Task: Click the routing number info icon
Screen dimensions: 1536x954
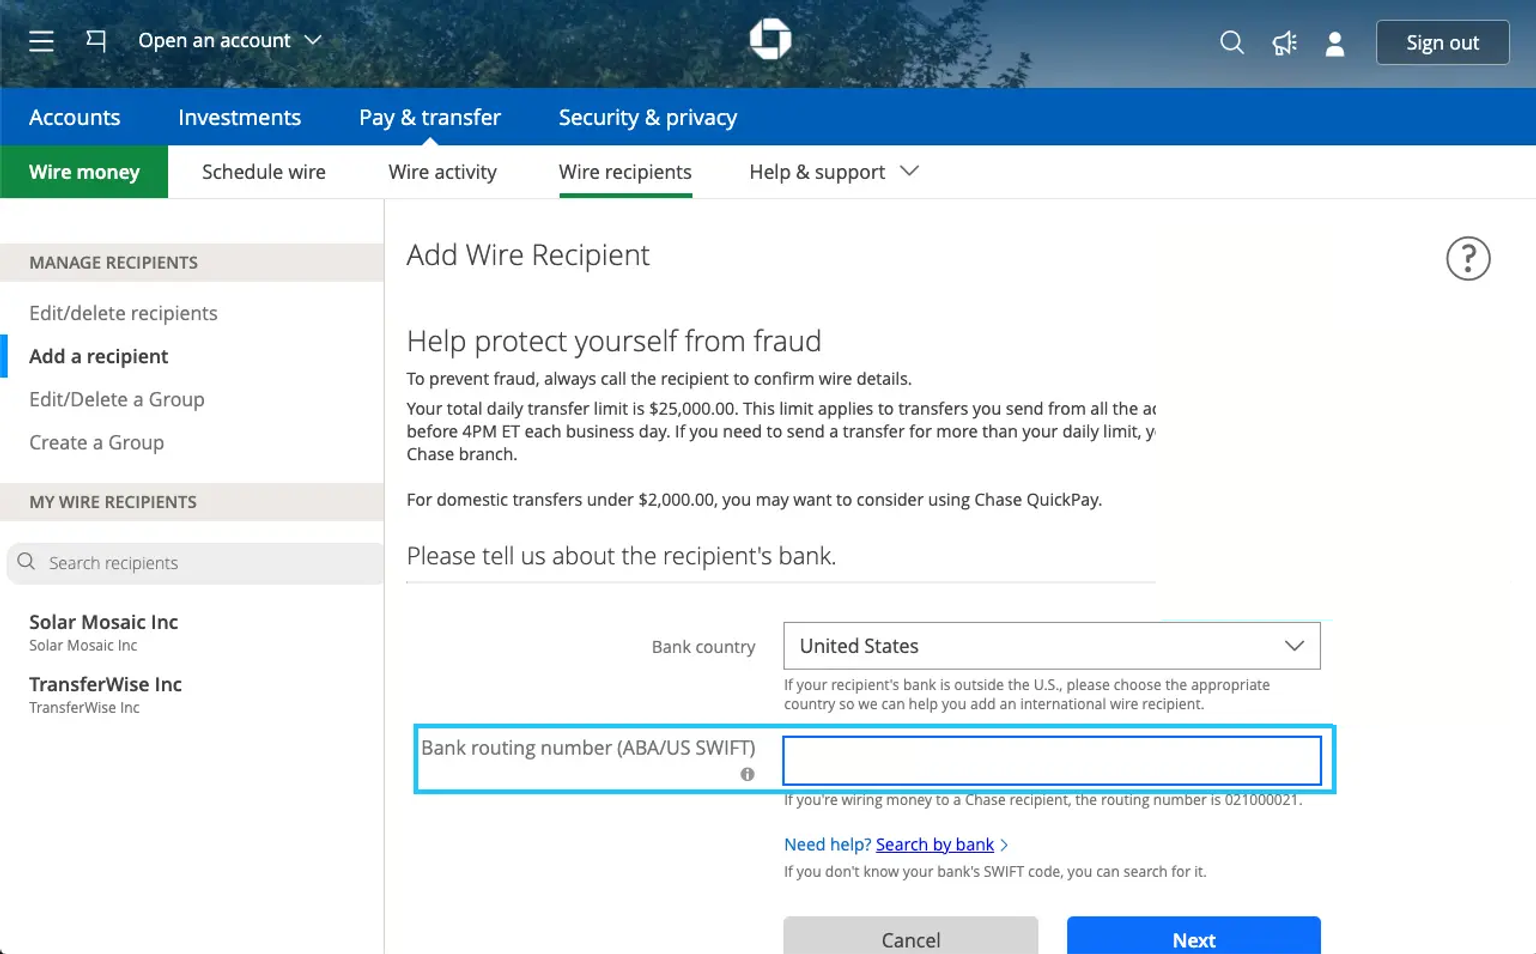Action: tap(747, 774)
